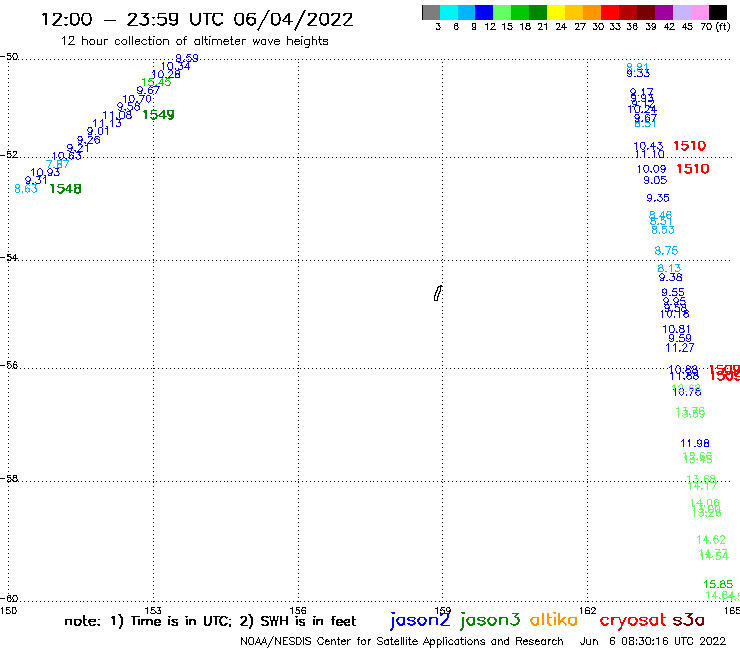
Task: Click the green wave height value '15.85'
Action: point(718,584)
